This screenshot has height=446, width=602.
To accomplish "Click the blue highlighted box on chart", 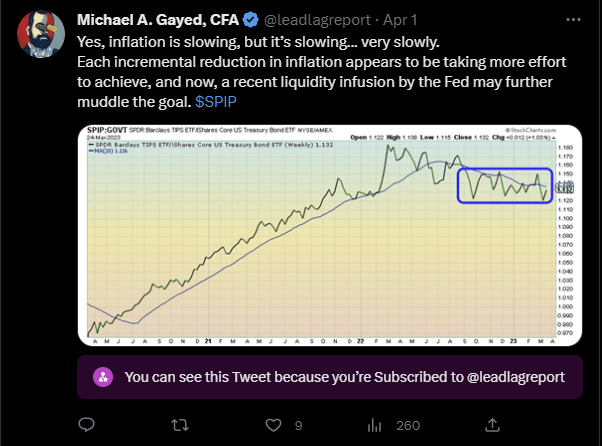I will coord(505,185).
